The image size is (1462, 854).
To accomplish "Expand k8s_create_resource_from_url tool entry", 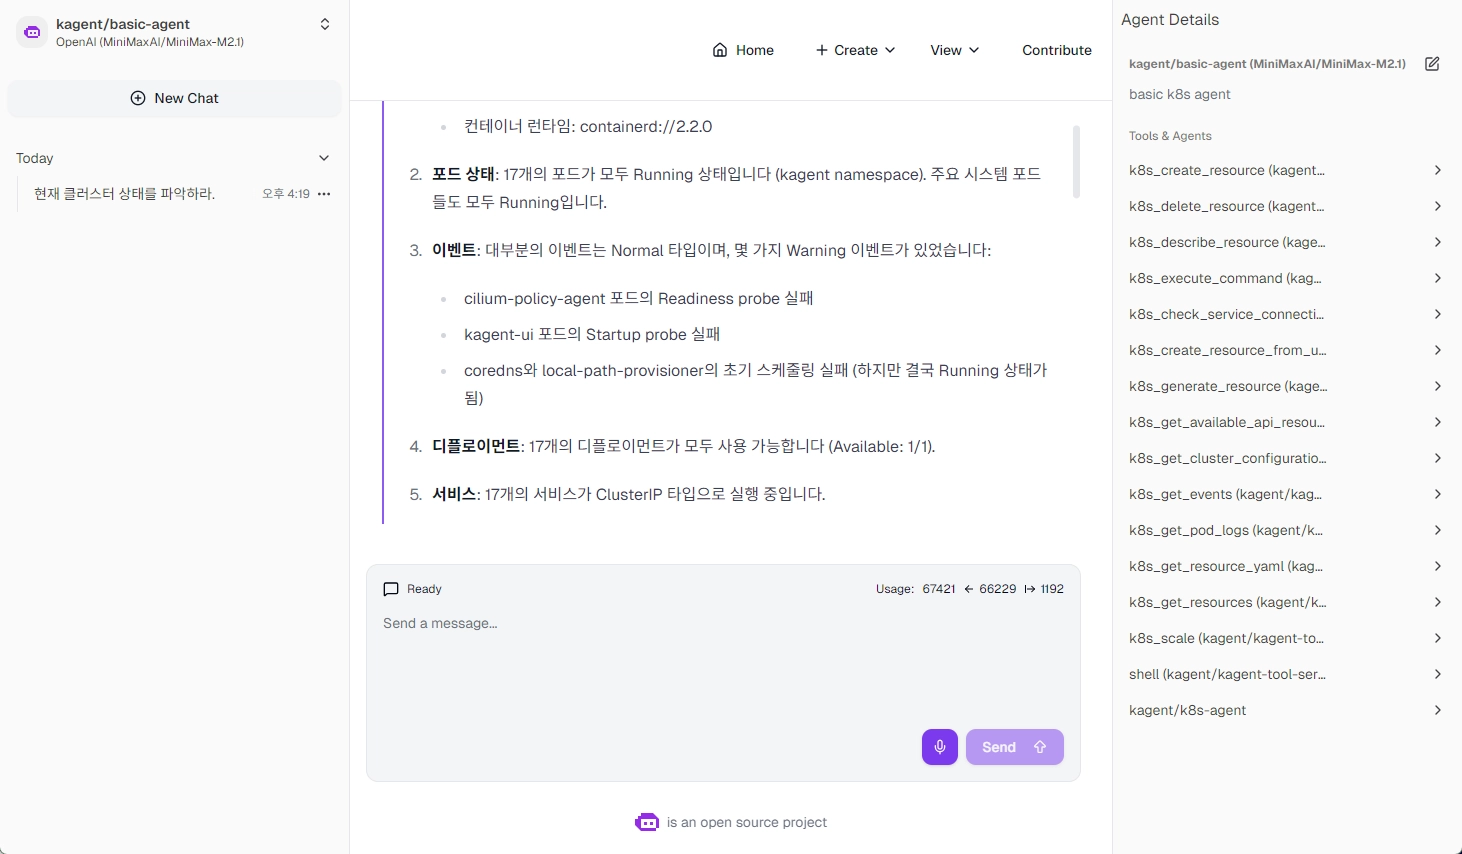I will point(1284,350).
